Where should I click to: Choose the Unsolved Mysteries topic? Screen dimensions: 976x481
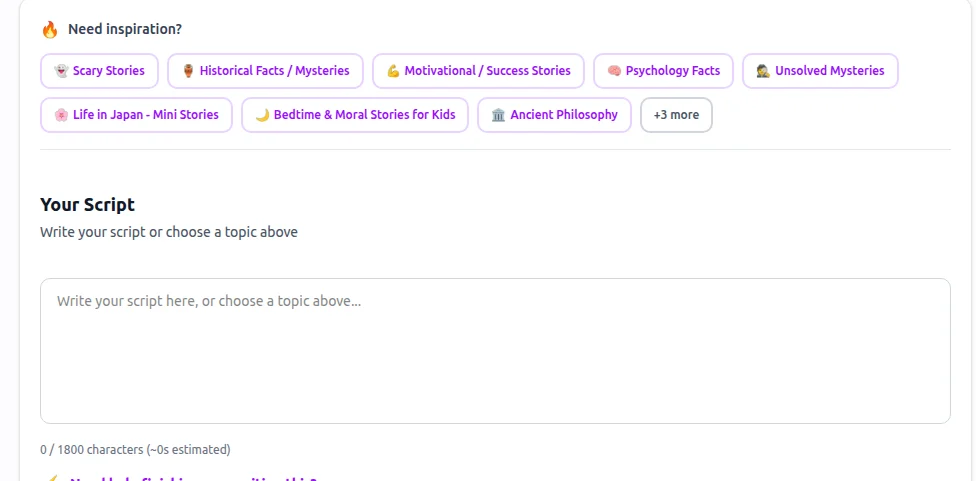820,71
